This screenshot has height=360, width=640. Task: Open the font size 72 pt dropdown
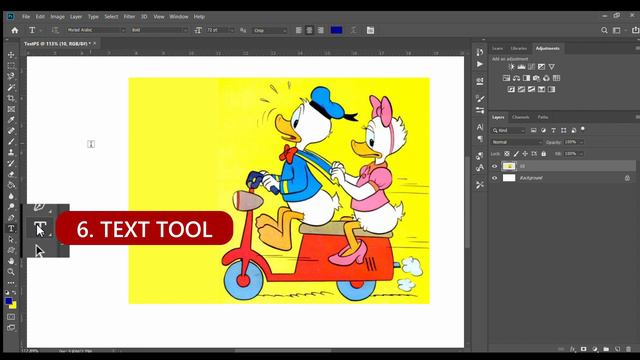[x=220, y=30]
